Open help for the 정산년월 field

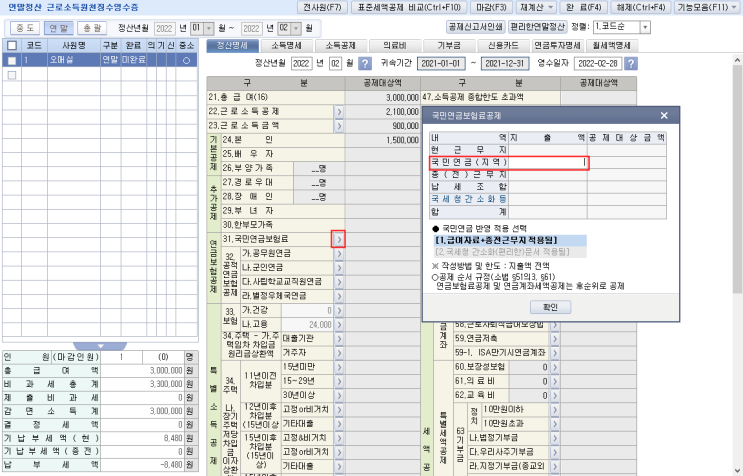(x=364, y=63)
